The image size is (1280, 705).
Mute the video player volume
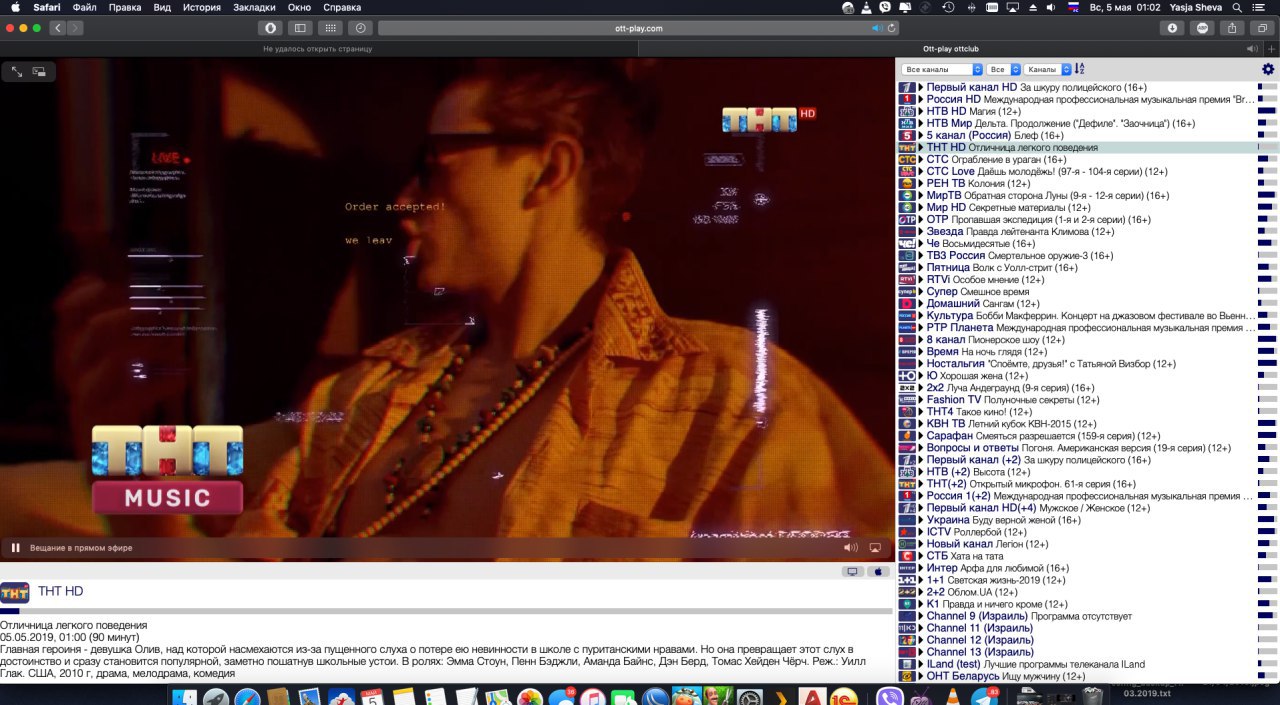[851, 548]
